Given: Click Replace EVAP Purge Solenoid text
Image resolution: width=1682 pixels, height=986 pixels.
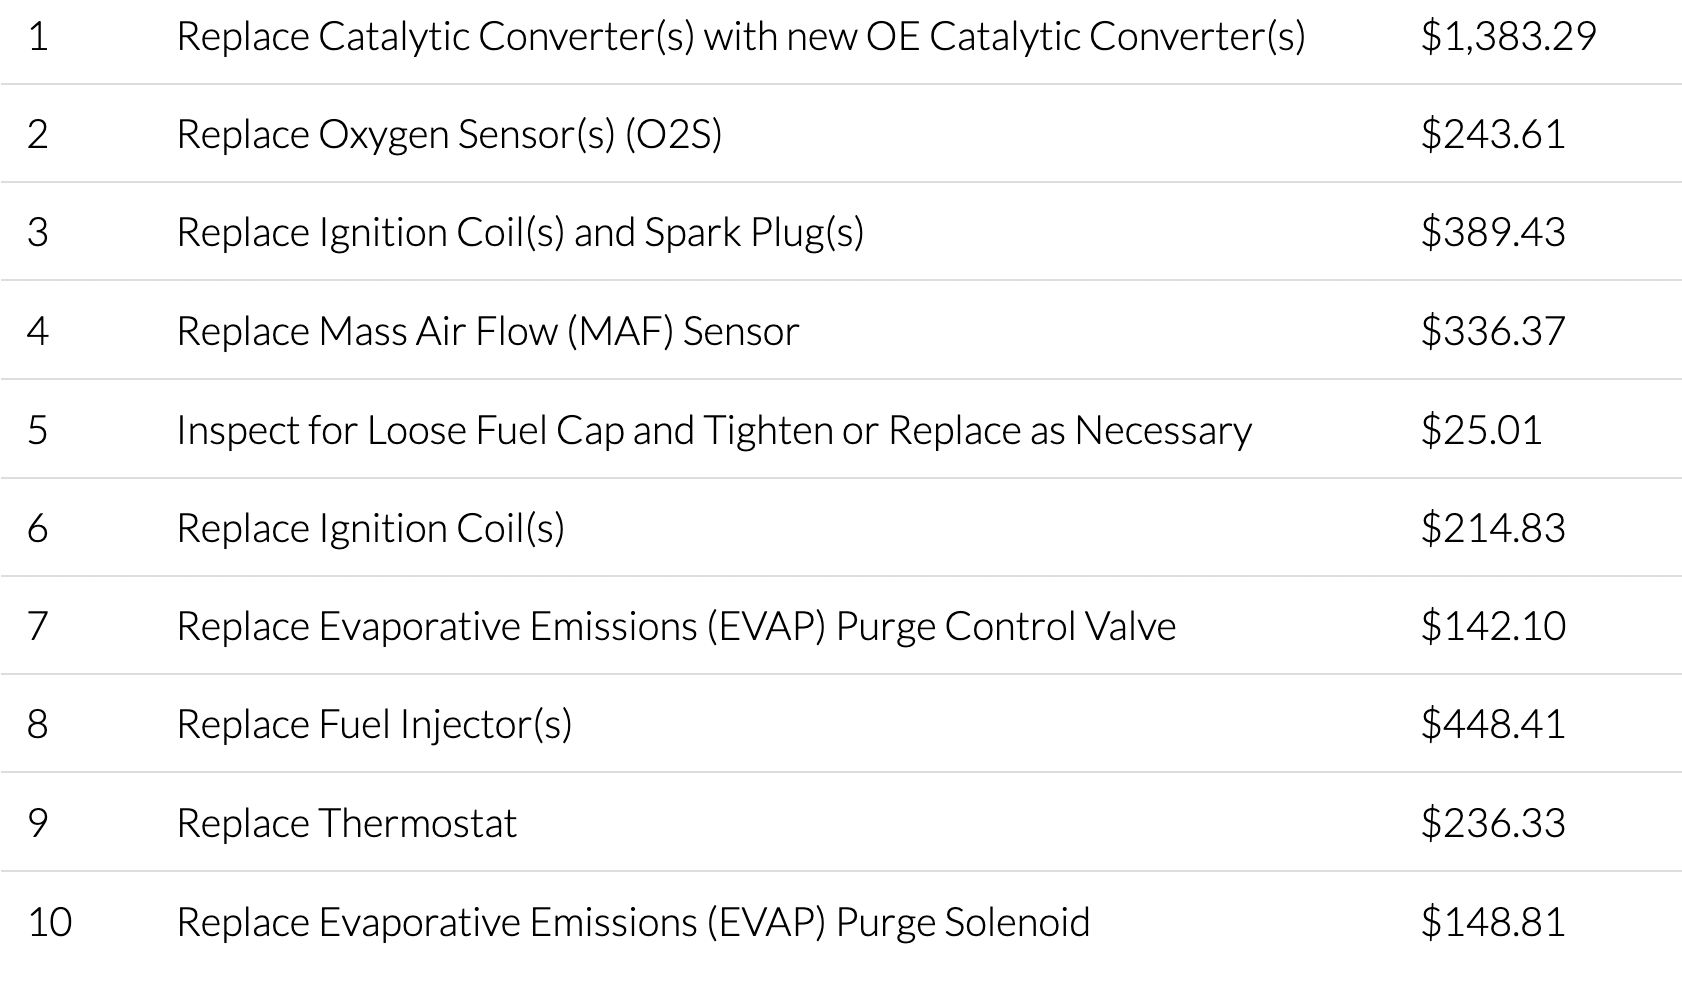Looking at the screenshot, I should coord(633,922).
